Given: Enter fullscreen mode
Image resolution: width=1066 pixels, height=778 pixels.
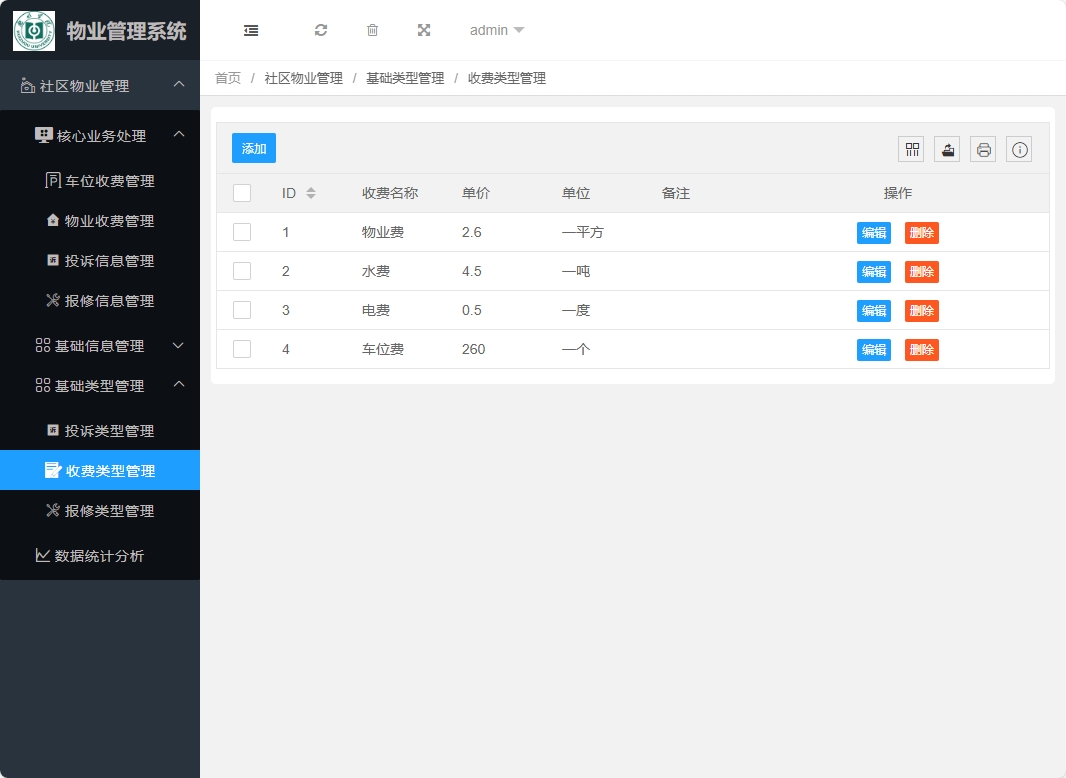Looking at the screenshot, I should tap(424, 30).
